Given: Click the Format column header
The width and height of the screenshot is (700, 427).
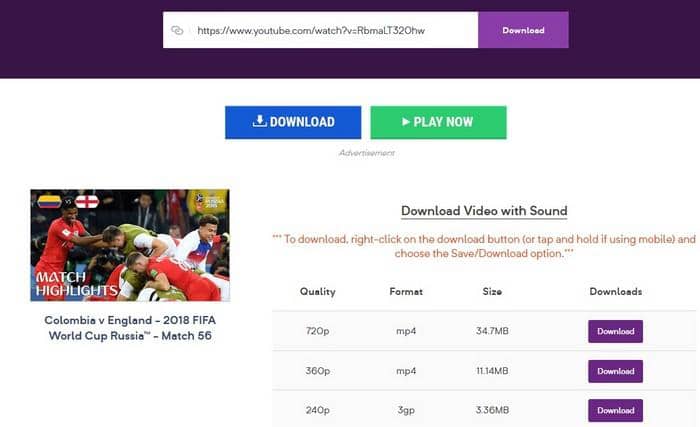Looking at the screenshot, I should click(x=406, y=292).
